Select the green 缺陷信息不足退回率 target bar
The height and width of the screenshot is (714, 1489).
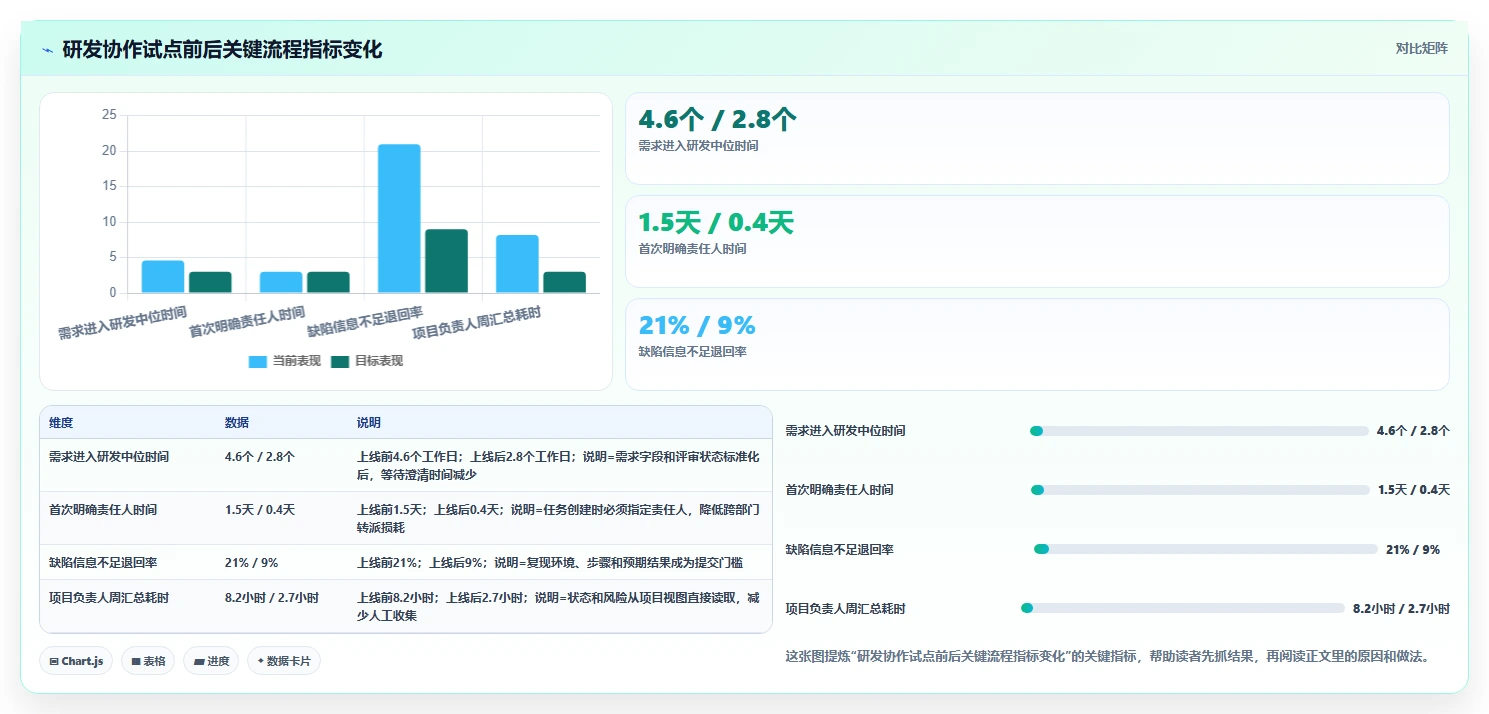[446, 261]
